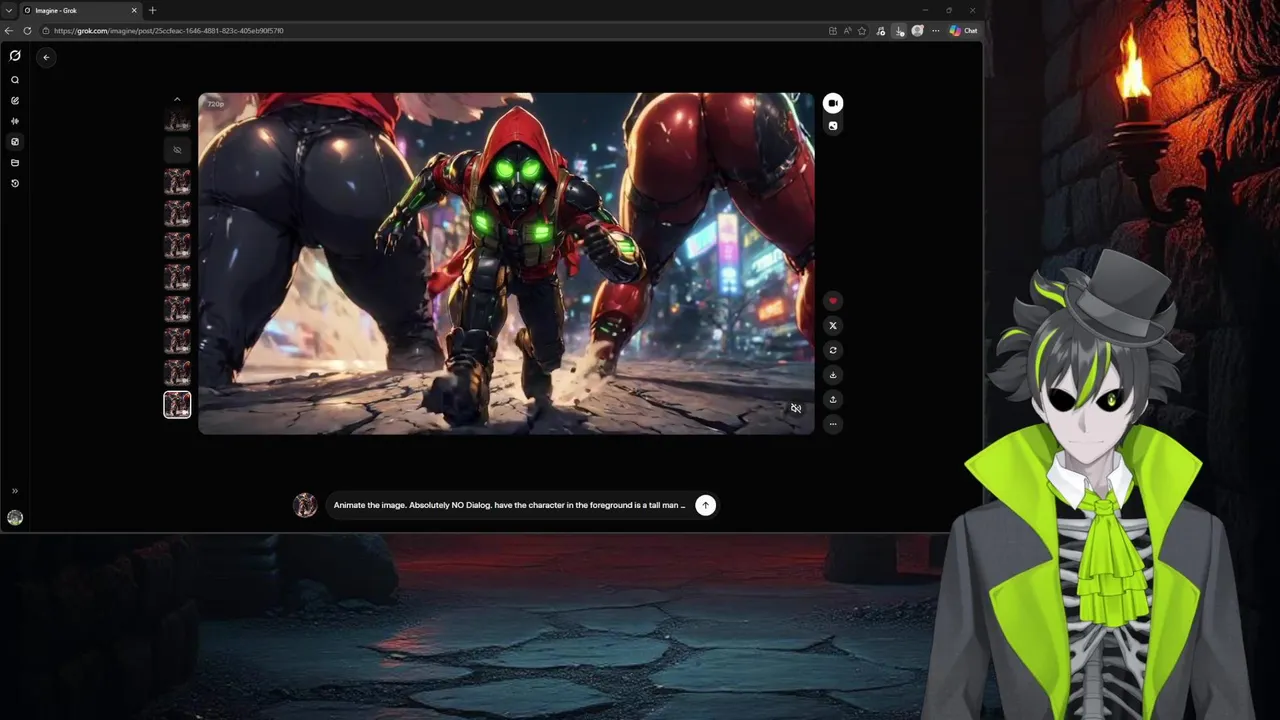View site info via the lock icon

[x=46, y=31]
